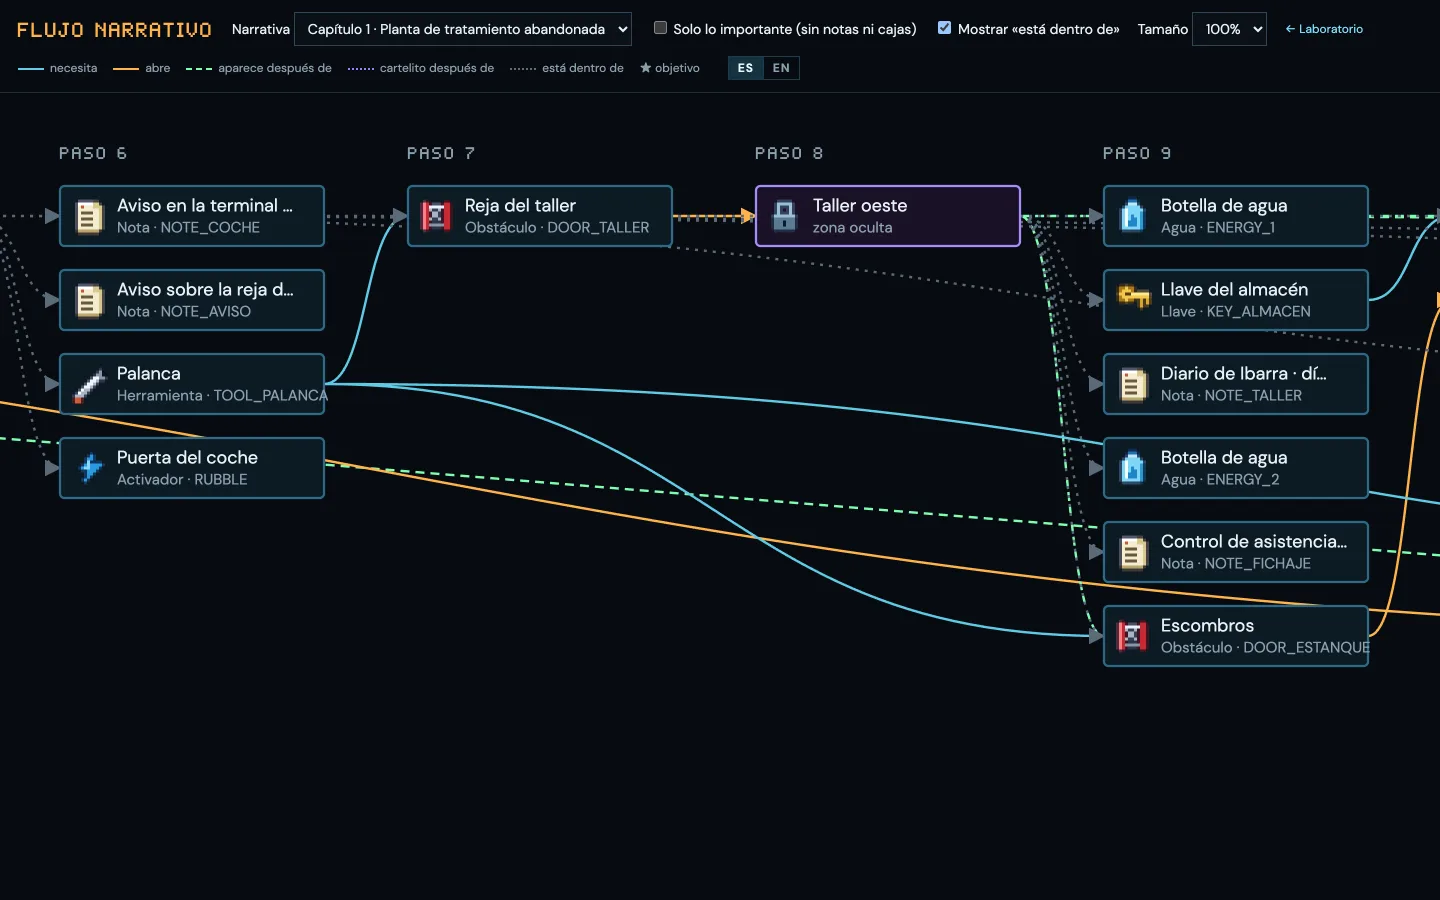Open the Tamaño 100% dropdown

point(1229,29)
